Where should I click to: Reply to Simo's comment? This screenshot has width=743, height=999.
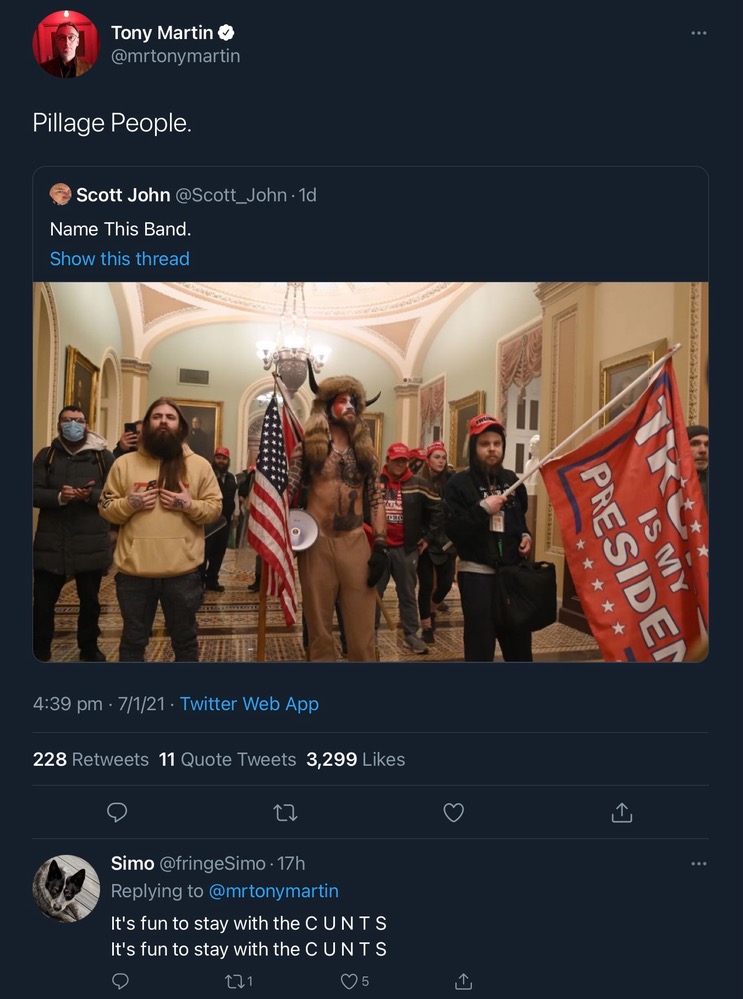(x=120, y=981)
